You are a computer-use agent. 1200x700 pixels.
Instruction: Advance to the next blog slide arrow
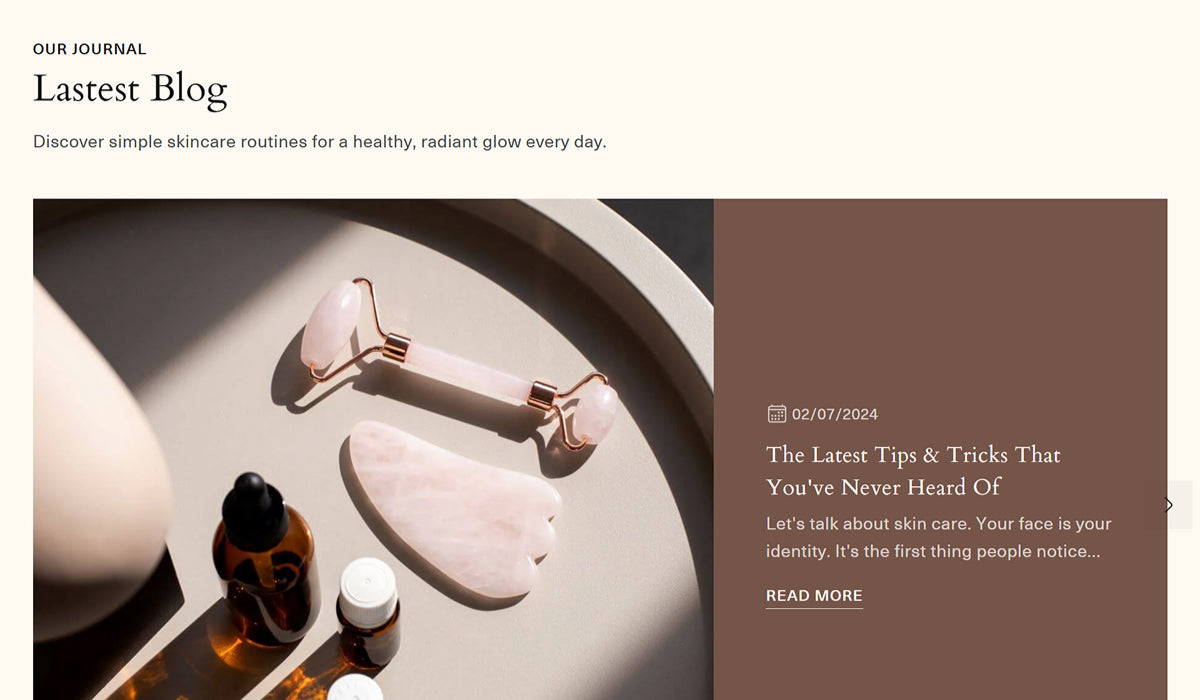point(1168,505)
